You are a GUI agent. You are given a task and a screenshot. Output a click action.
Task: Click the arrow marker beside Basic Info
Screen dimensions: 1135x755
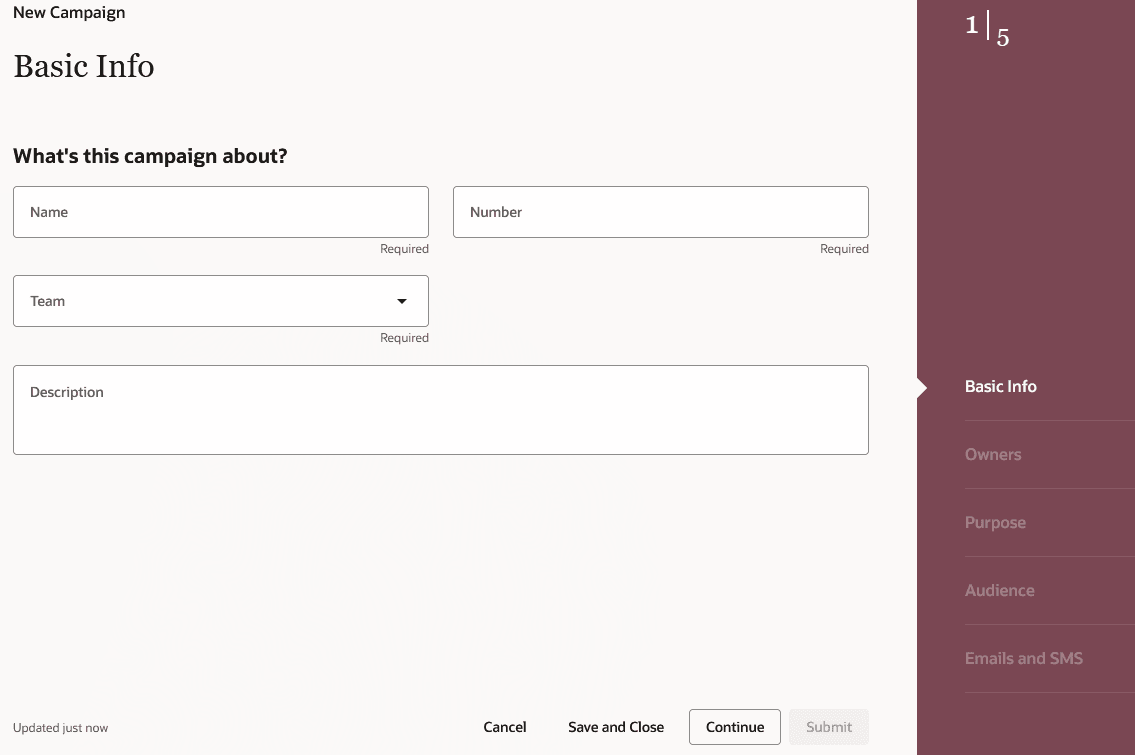(922, 386)
